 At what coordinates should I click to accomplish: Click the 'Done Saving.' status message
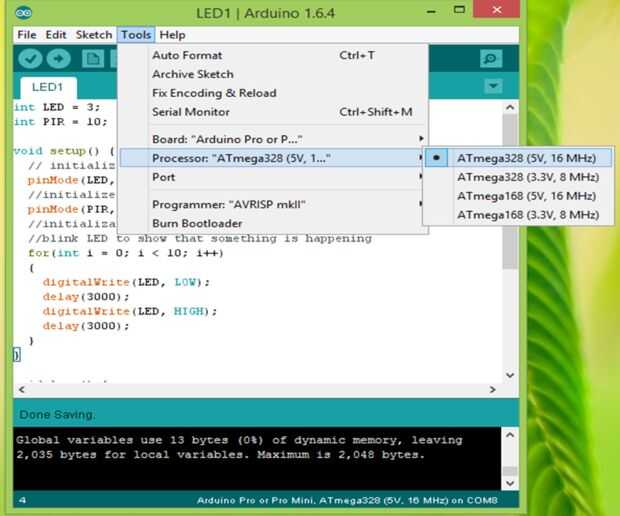coord(57,415)
